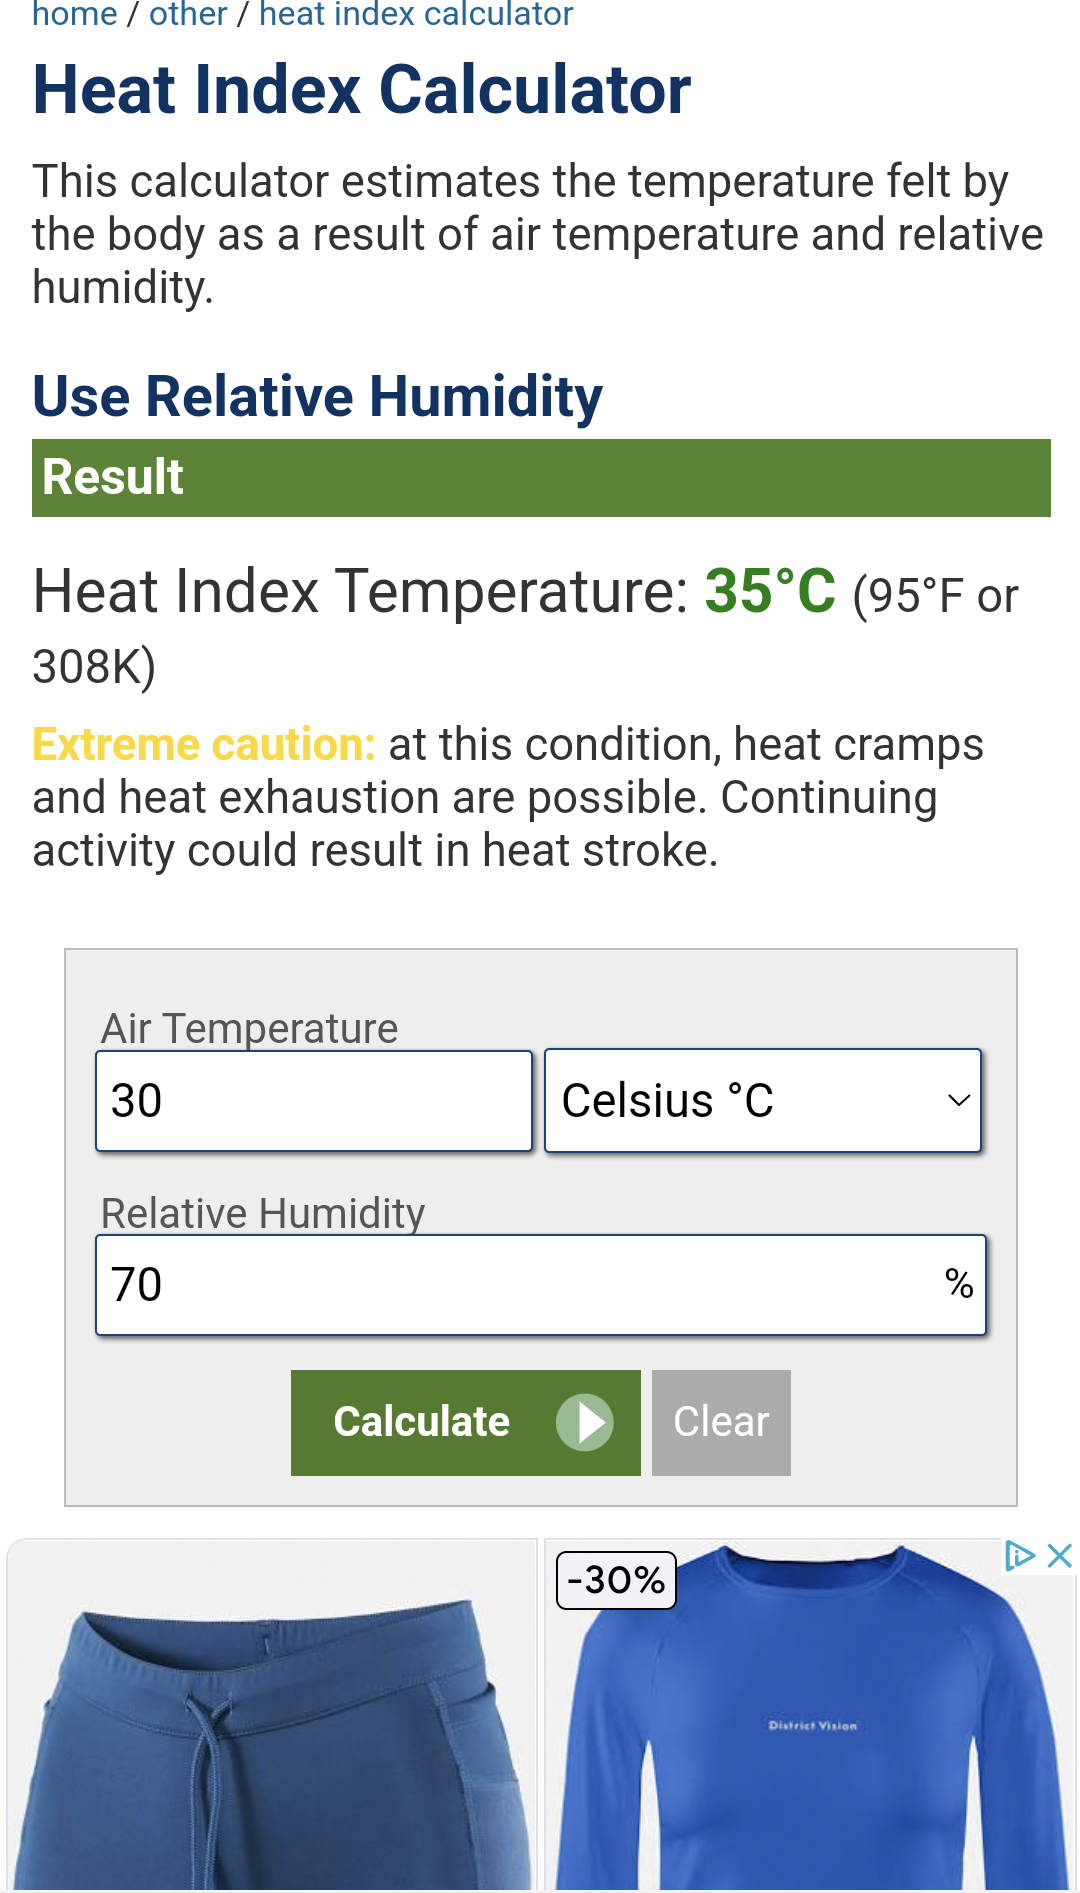Open the Celsius °C unit dropdown

[x=762, y=1101]
